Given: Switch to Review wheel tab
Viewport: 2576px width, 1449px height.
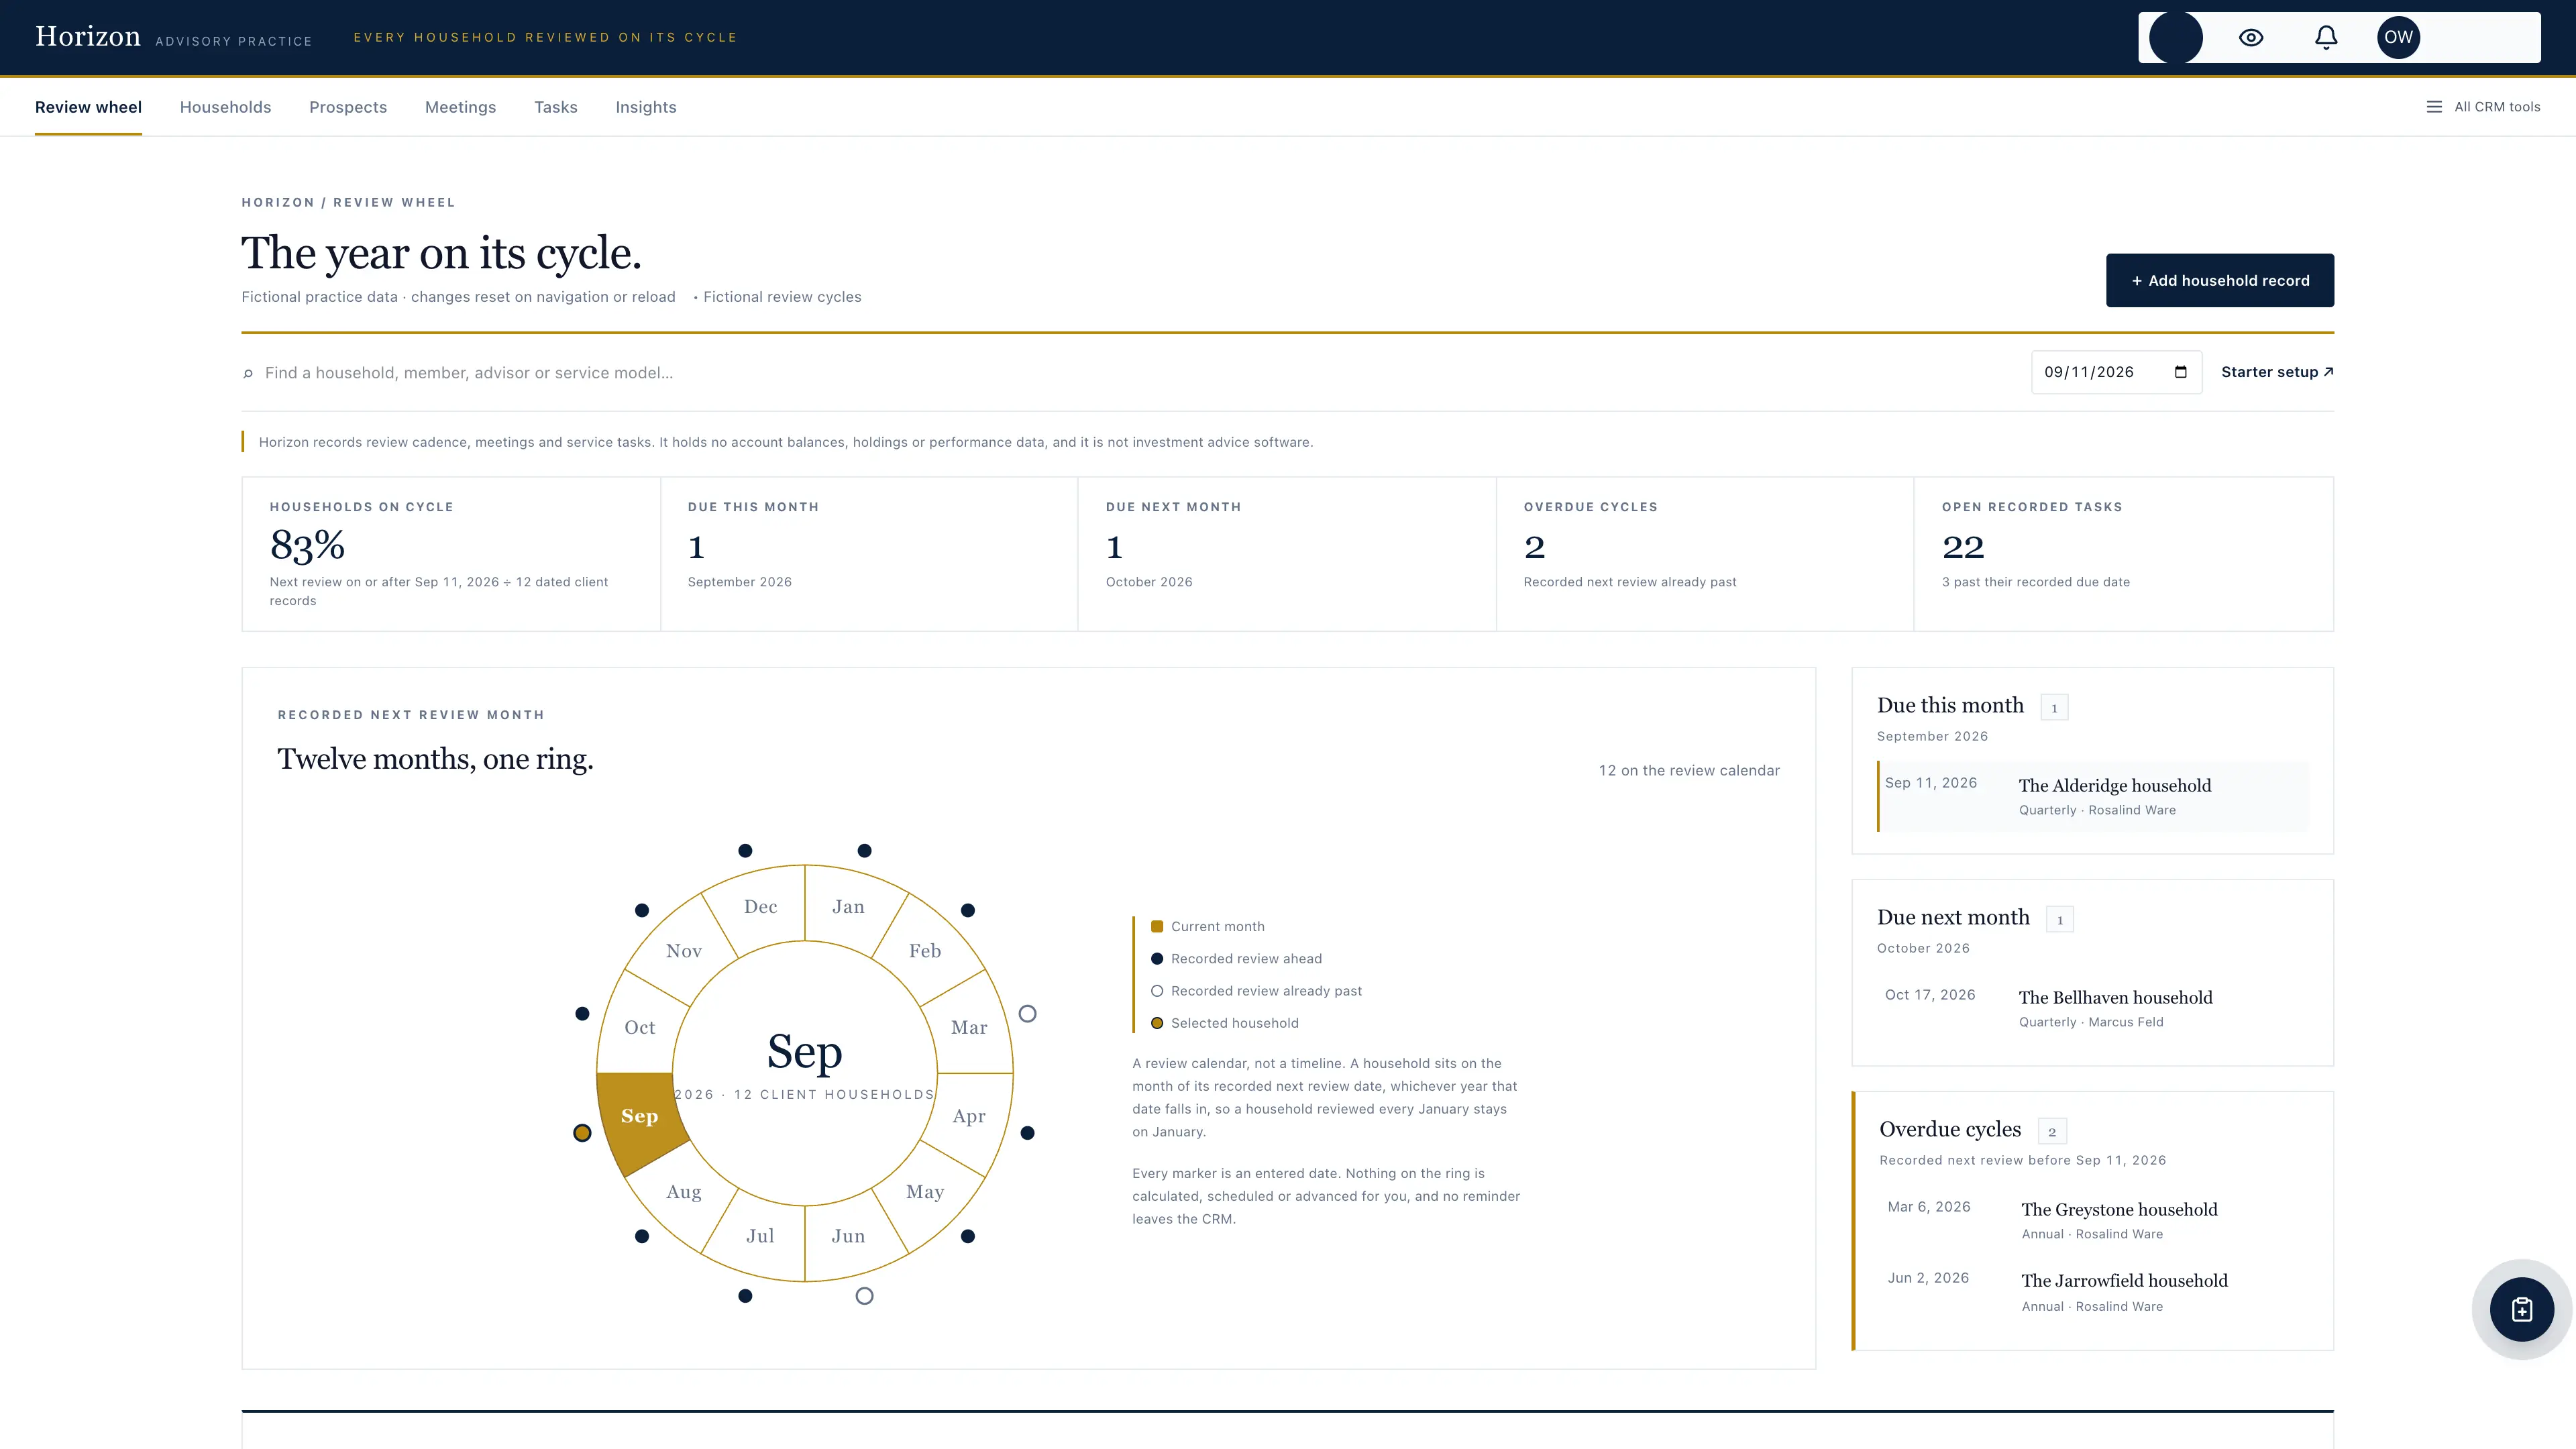Looking at the screenshot, I should click(88, 107).
